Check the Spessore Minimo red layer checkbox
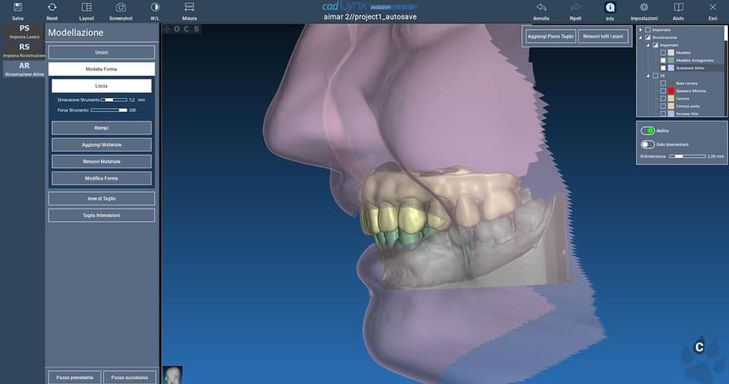Screen dimensions: 729x384 pyautogui.click(x=663, y=91)
